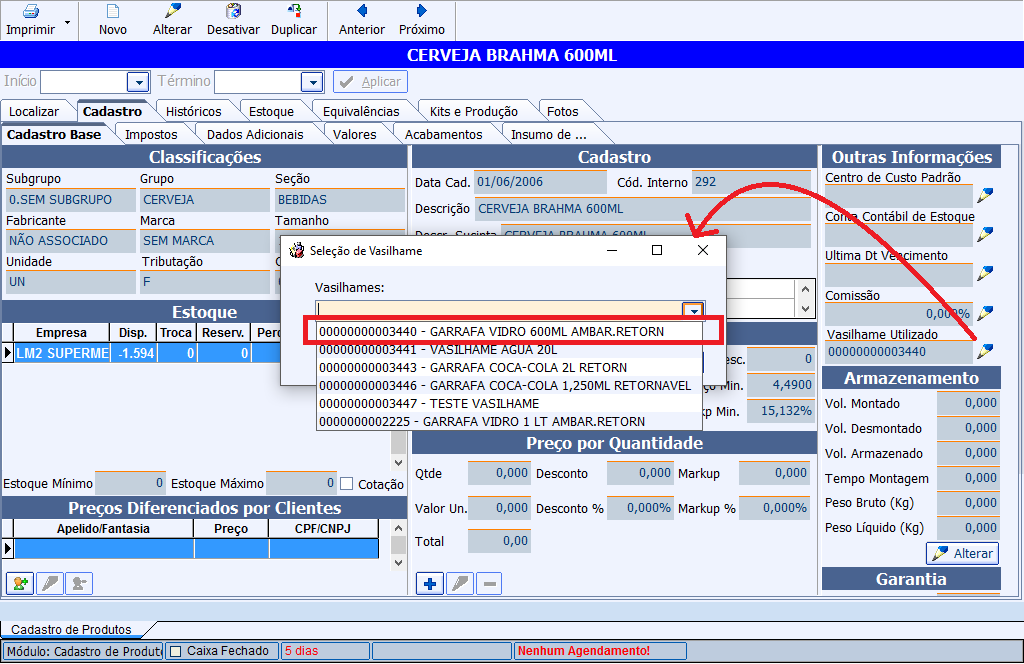This screenshot has width=1024, height=664.
Task: Click the Estoque Mínimo input field
Action: click(x=131, y=484)
